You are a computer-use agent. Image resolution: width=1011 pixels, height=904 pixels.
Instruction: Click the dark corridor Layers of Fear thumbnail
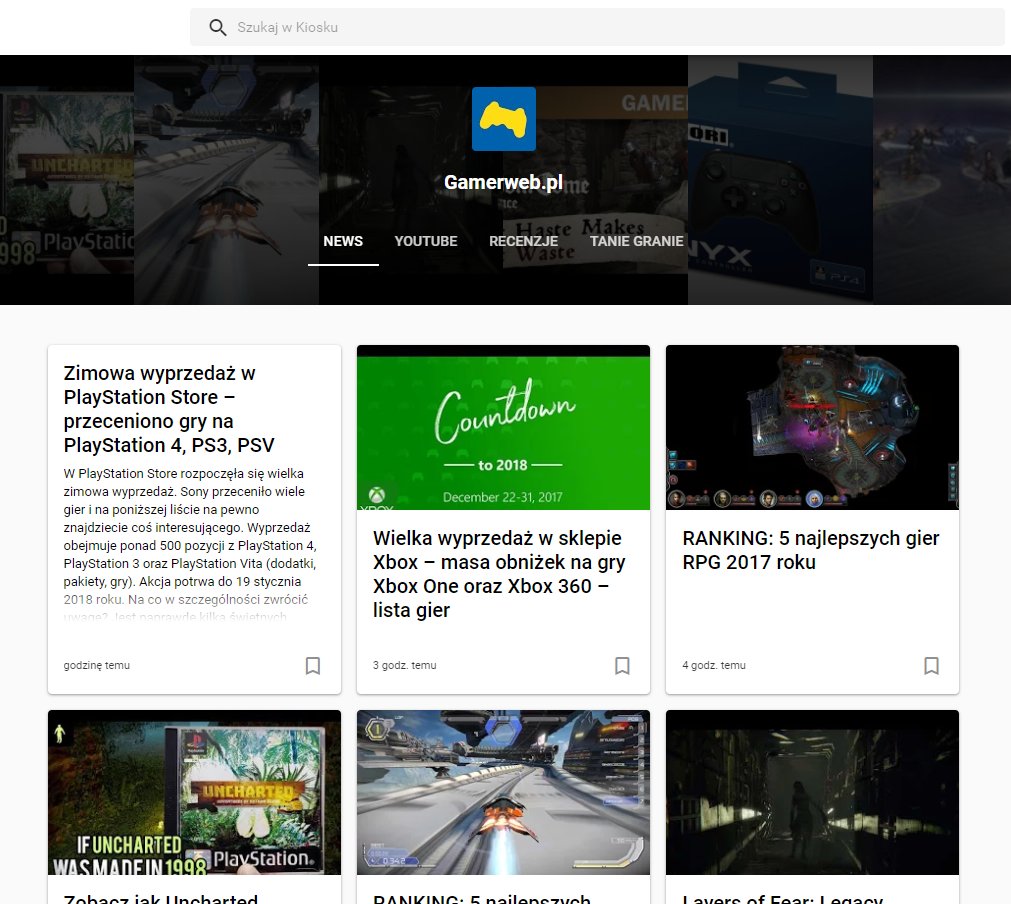tap(812, 792)
